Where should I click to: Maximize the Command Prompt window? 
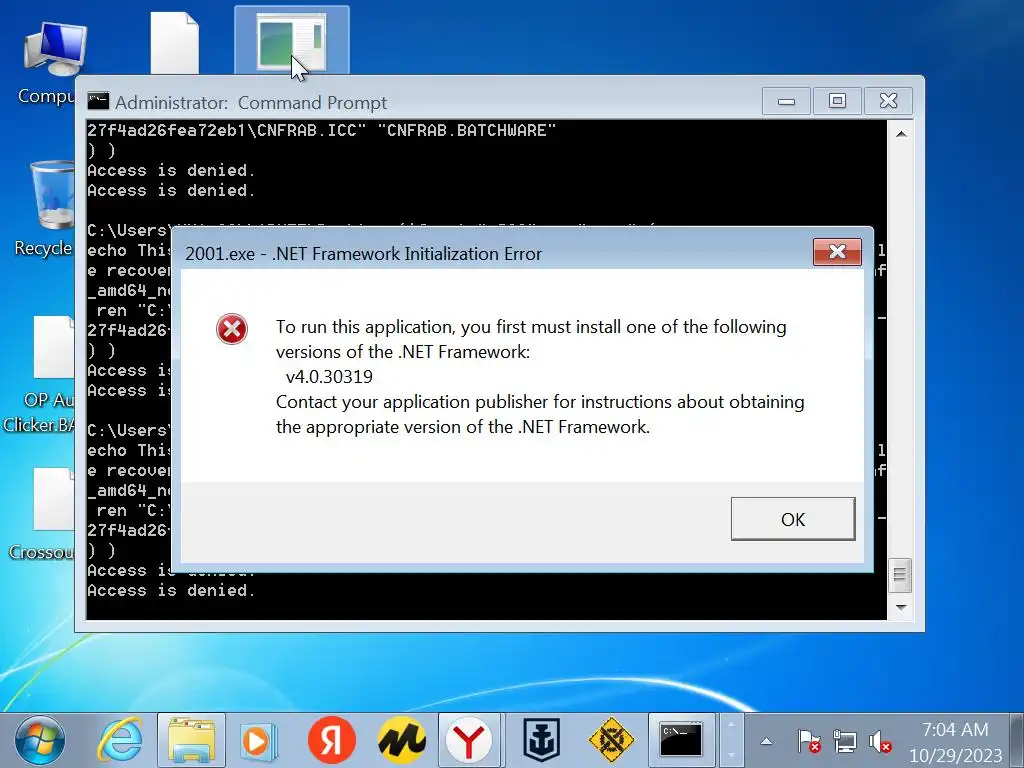pos(837,101)
